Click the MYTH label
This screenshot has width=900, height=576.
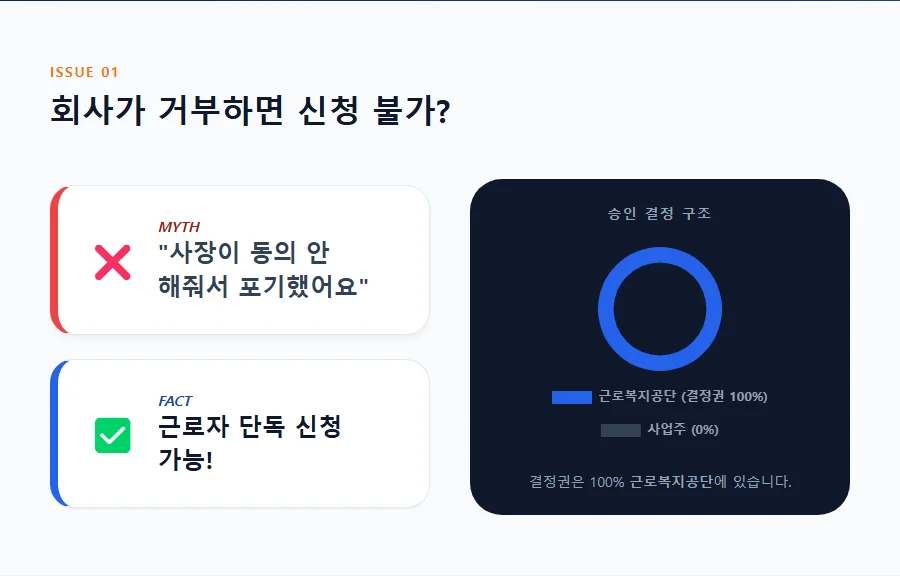click(178, 227)
